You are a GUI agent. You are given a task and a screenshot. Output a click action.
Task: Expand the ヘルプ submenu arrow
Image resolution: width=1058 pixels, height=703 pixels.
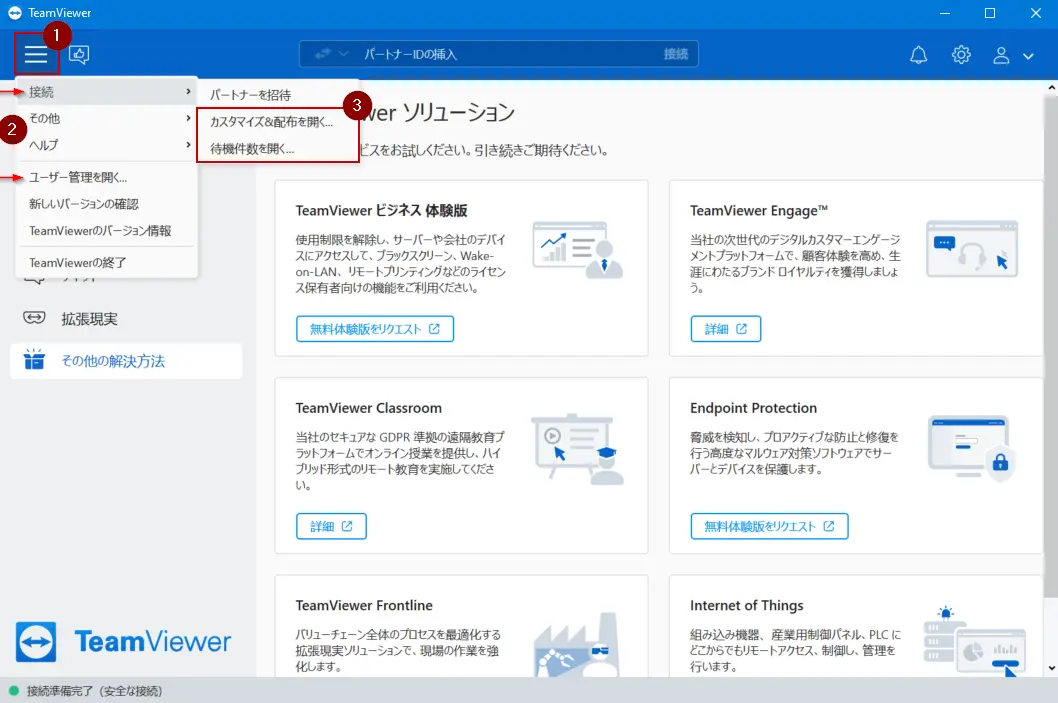pyautogui.click(x=188, y=144)
